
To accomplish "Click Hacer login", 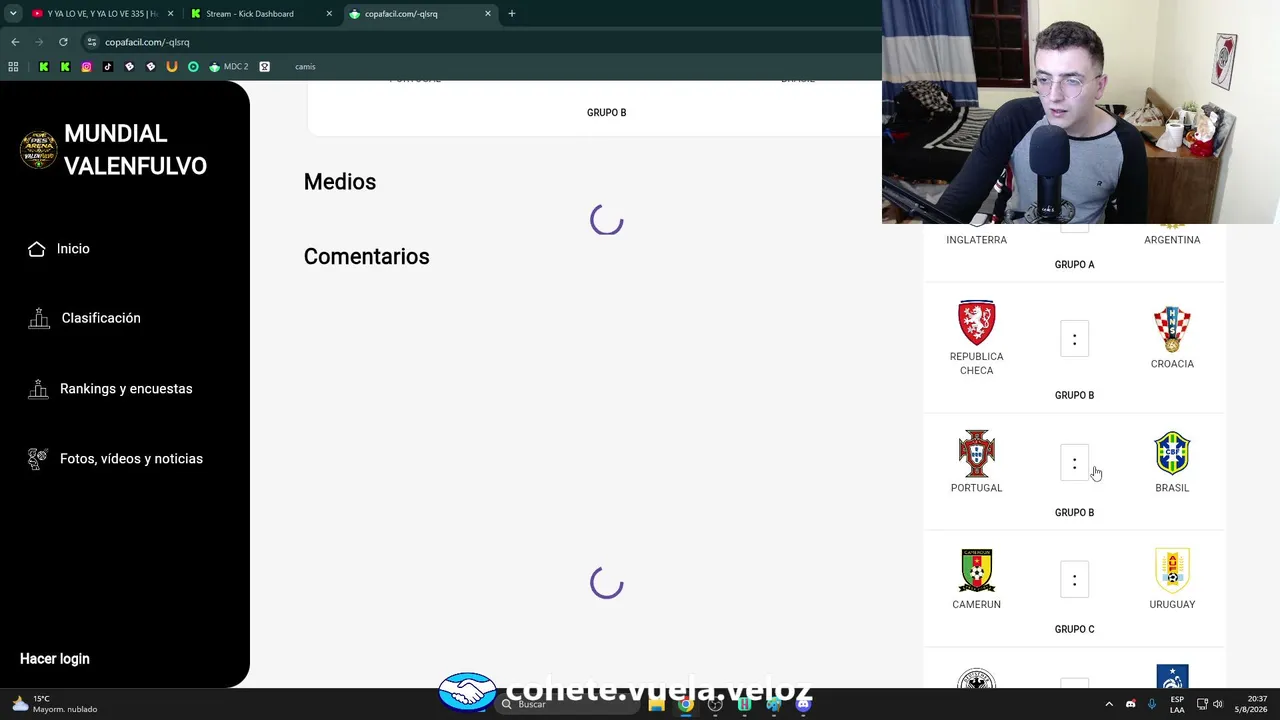I will (x=55, y=659).
